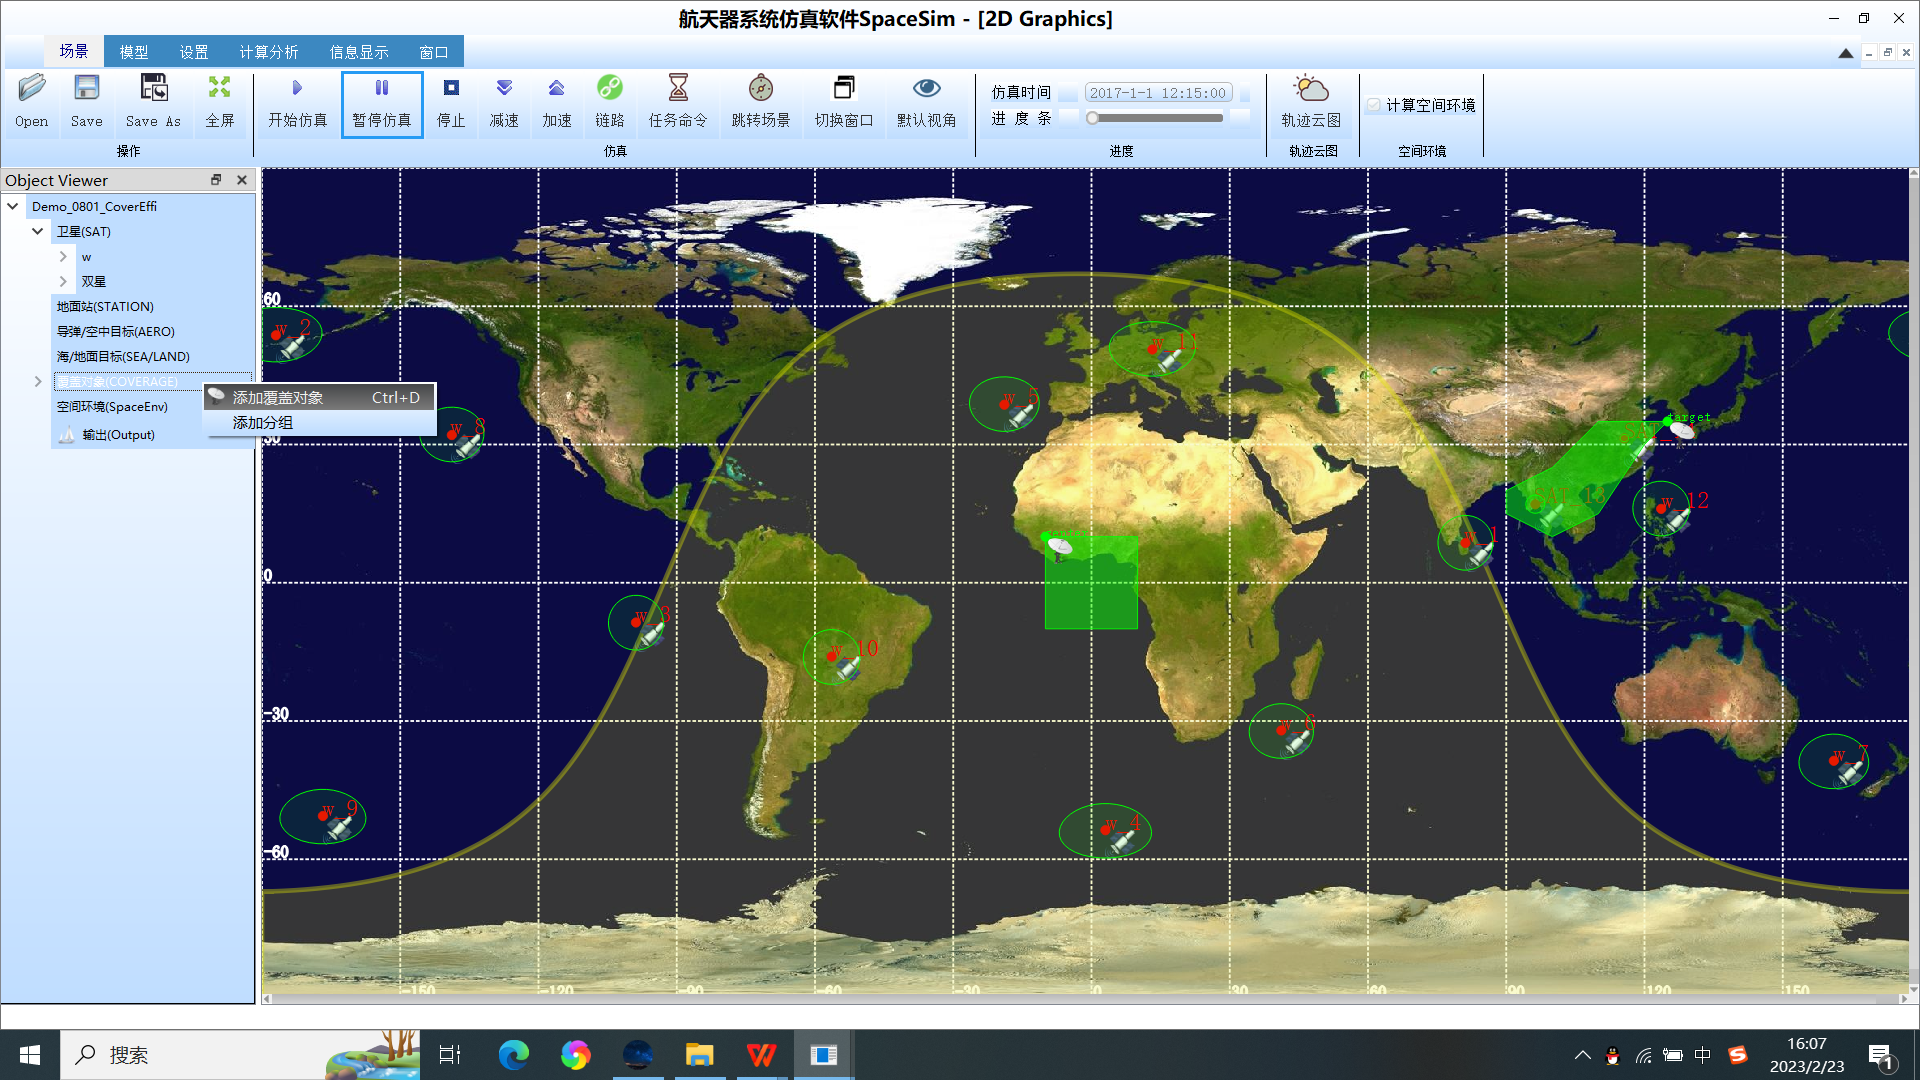Open the 计算分析 ribbon tab
Viewport: 1920px width, 1080px height.
(269, 52)
